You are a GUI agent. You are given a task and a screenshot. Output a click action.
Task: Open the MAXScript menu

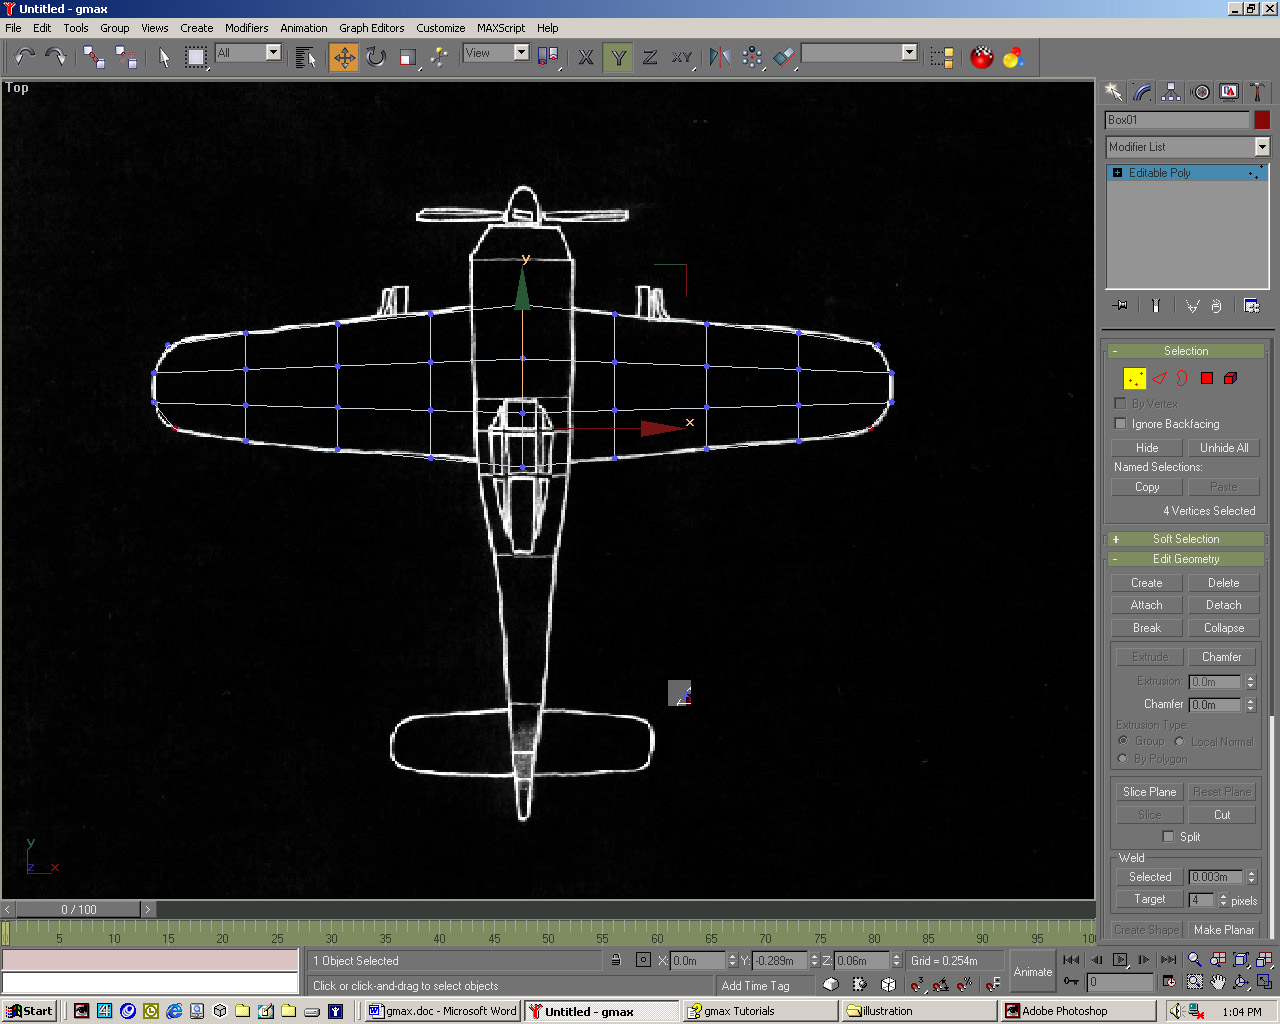[500, 28]
